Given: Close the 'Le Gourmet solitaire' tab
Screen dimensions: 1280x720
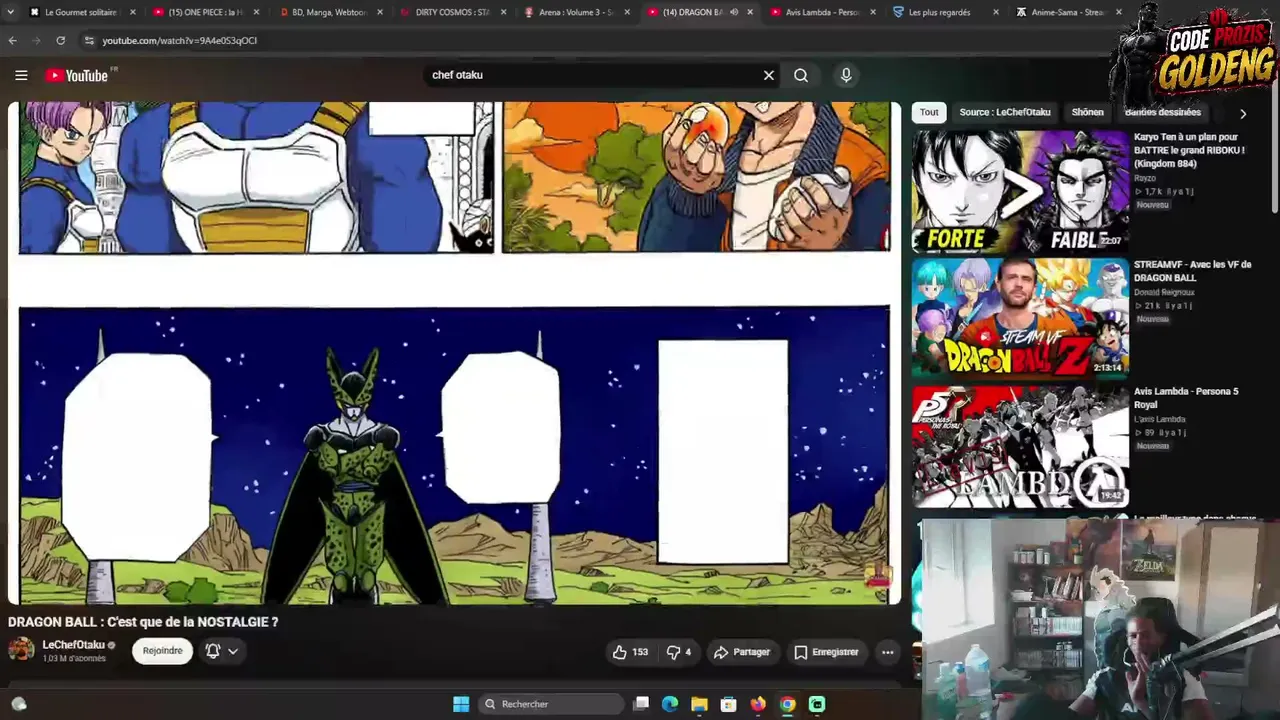Looking at the screenshot, I should pyautogui.click(x=132, y=12).
